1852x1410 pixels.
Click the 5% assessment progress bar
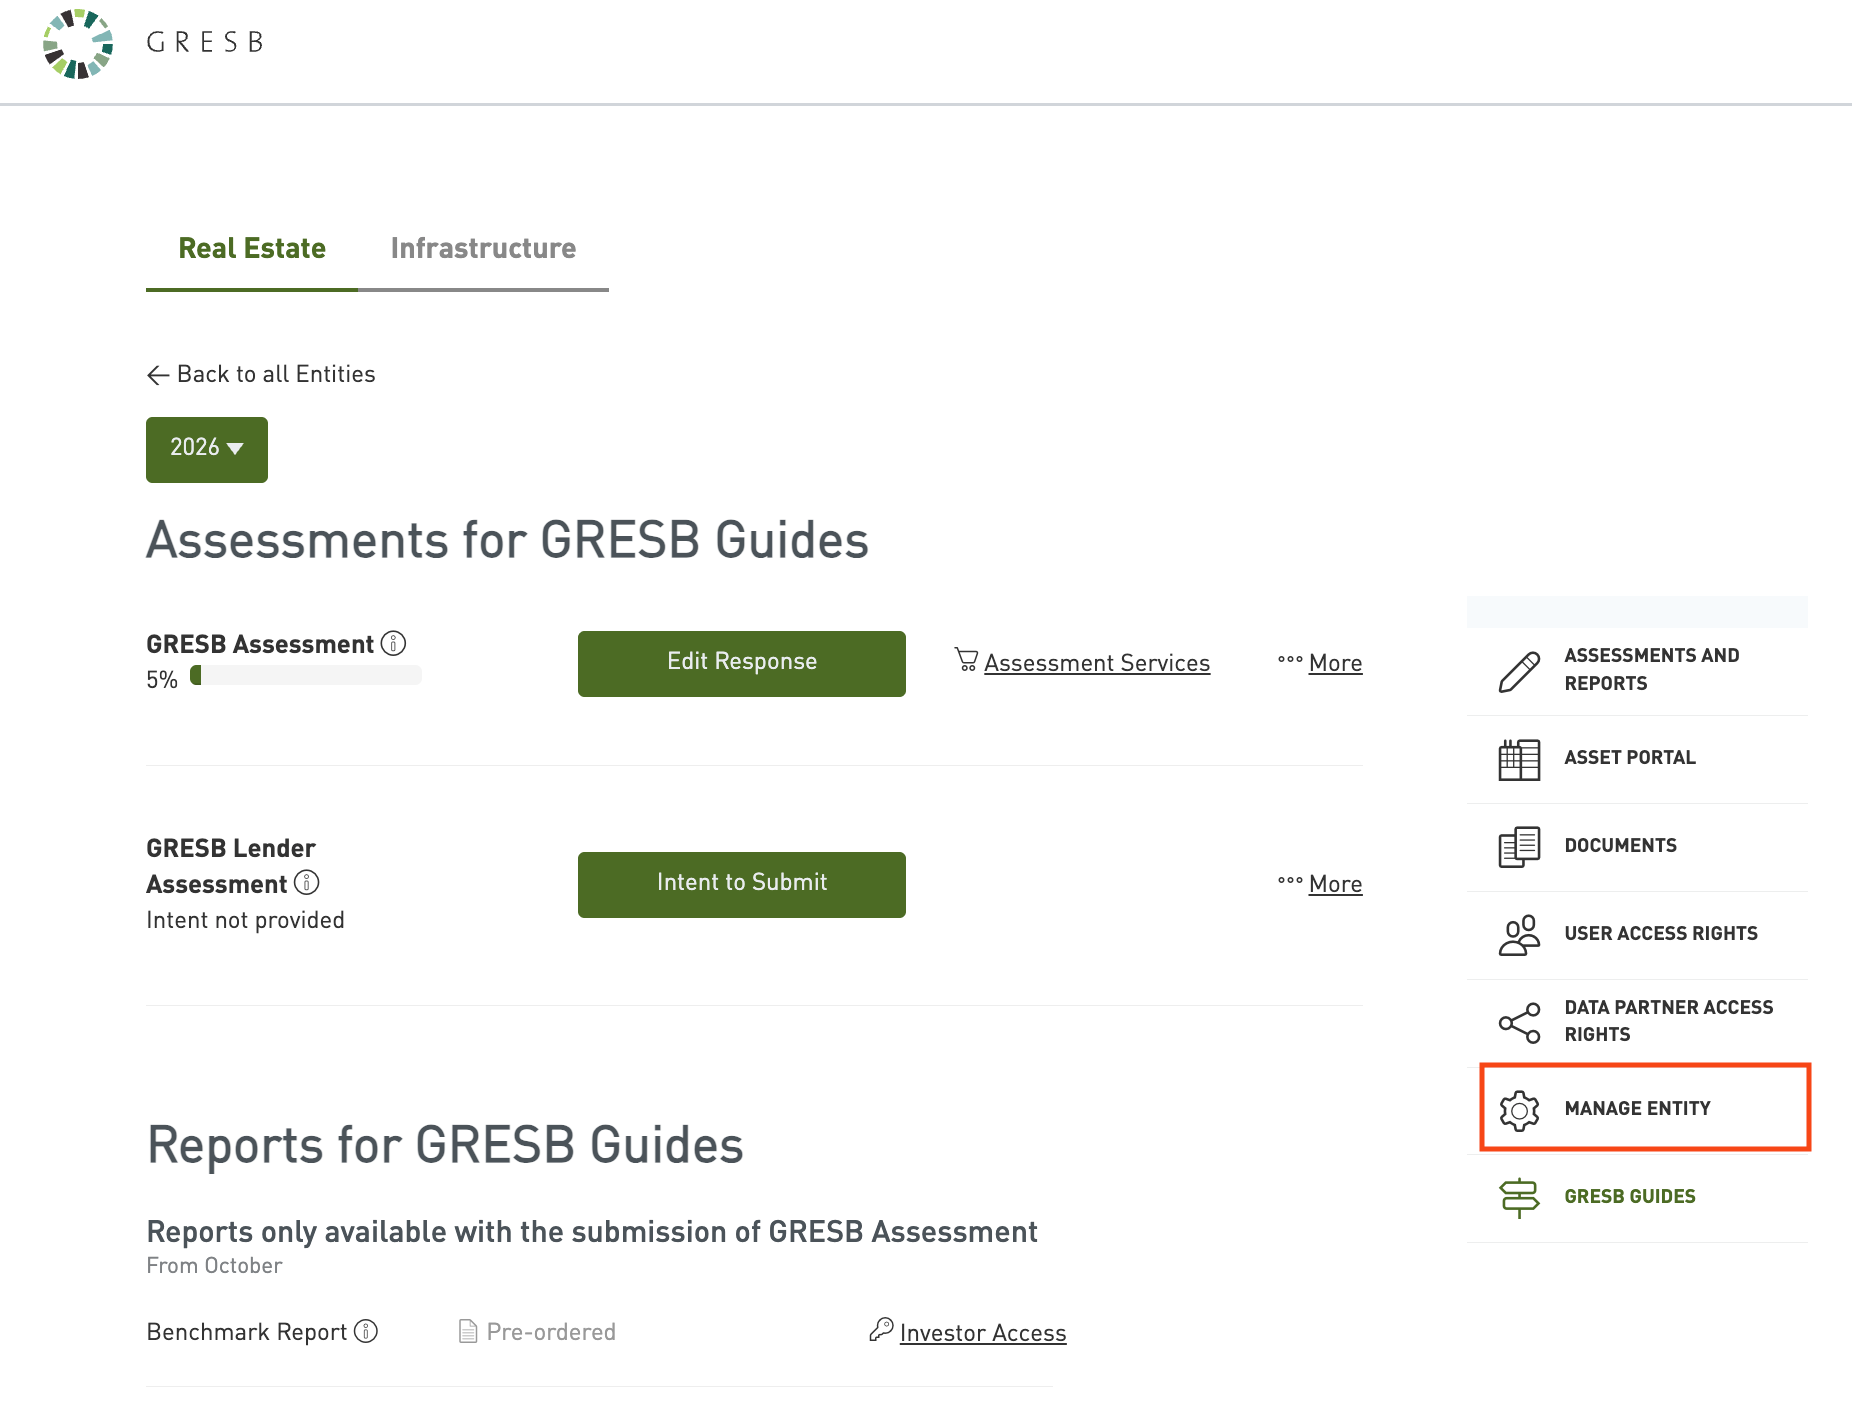(306, 676)
